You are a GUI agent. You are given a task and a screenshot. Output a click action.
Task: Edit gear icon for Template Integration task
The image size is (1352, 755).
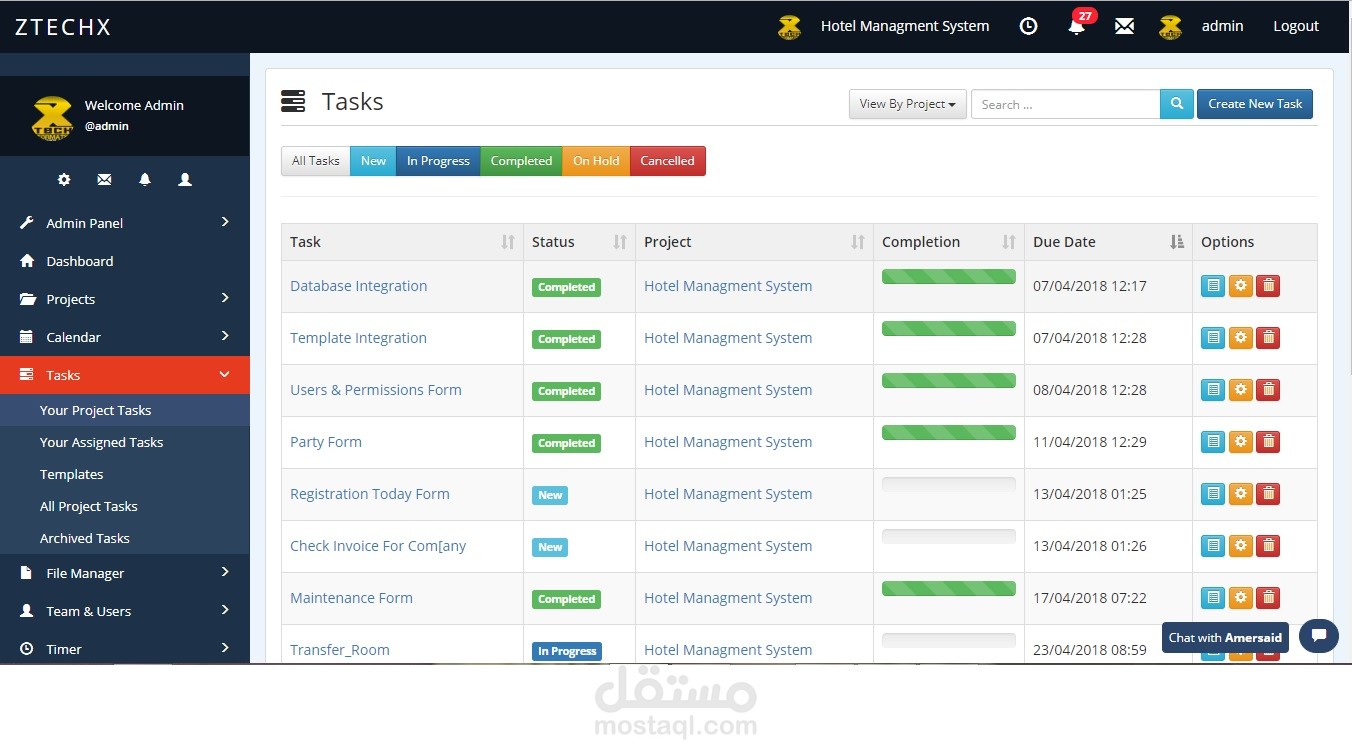click(1241, 337)
